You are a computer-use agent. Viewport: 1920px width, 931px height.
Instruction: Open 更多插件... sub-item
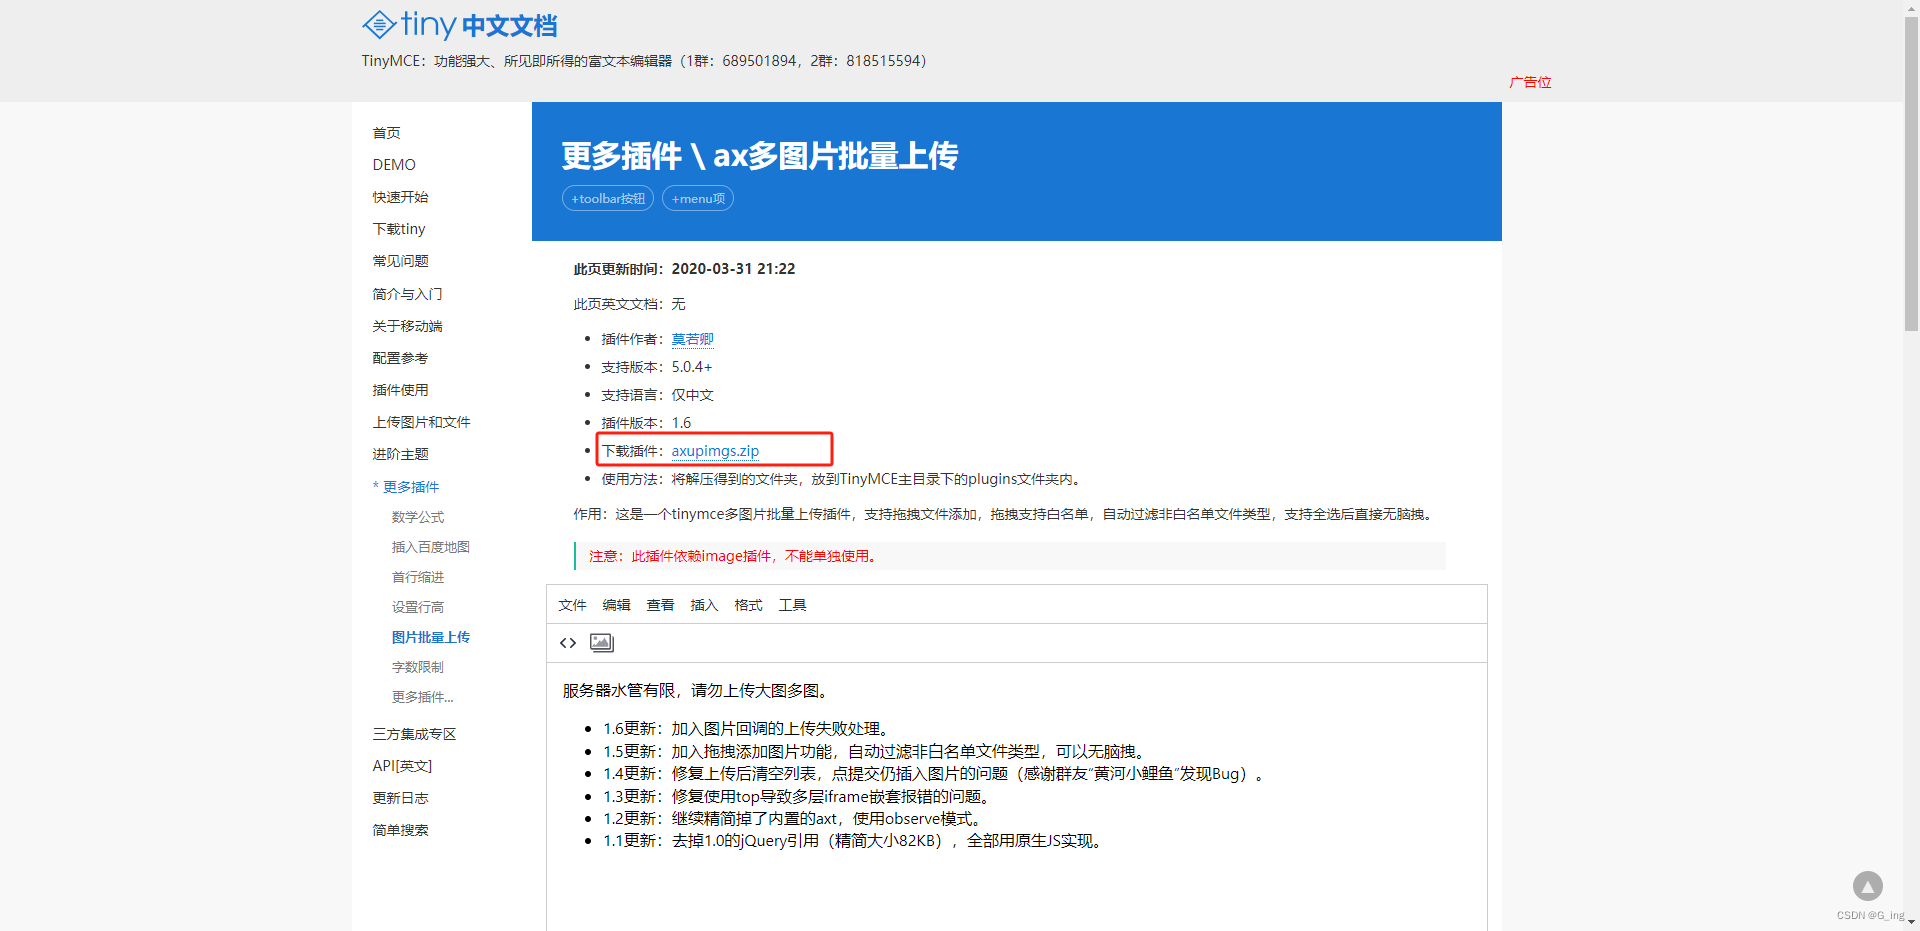coord(422,697)
